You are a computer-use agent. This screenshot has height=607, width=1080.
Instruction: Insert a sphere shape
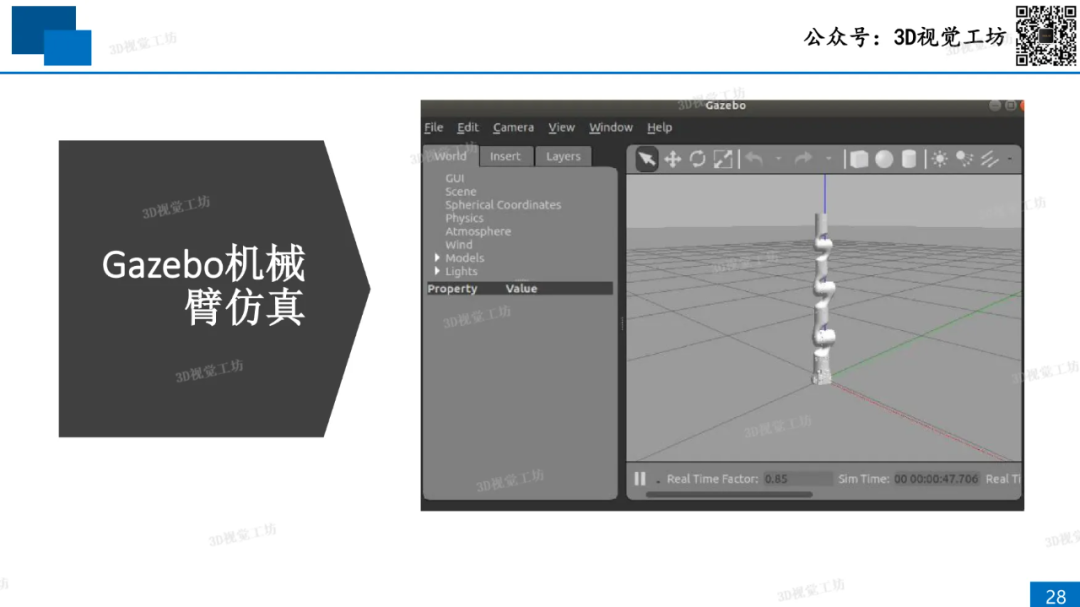pos(884,159)
